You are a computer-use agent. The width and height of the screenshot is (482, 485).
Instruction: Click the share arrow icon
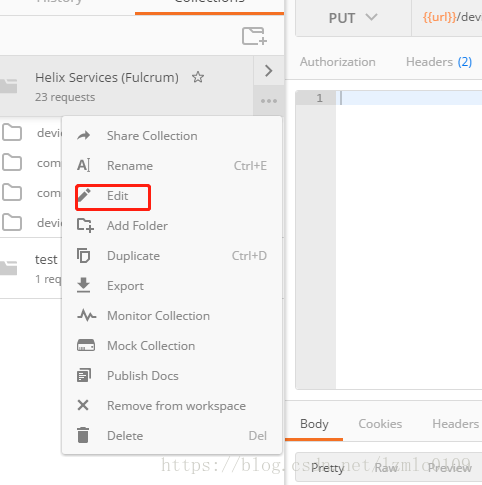tap(84, 135)
